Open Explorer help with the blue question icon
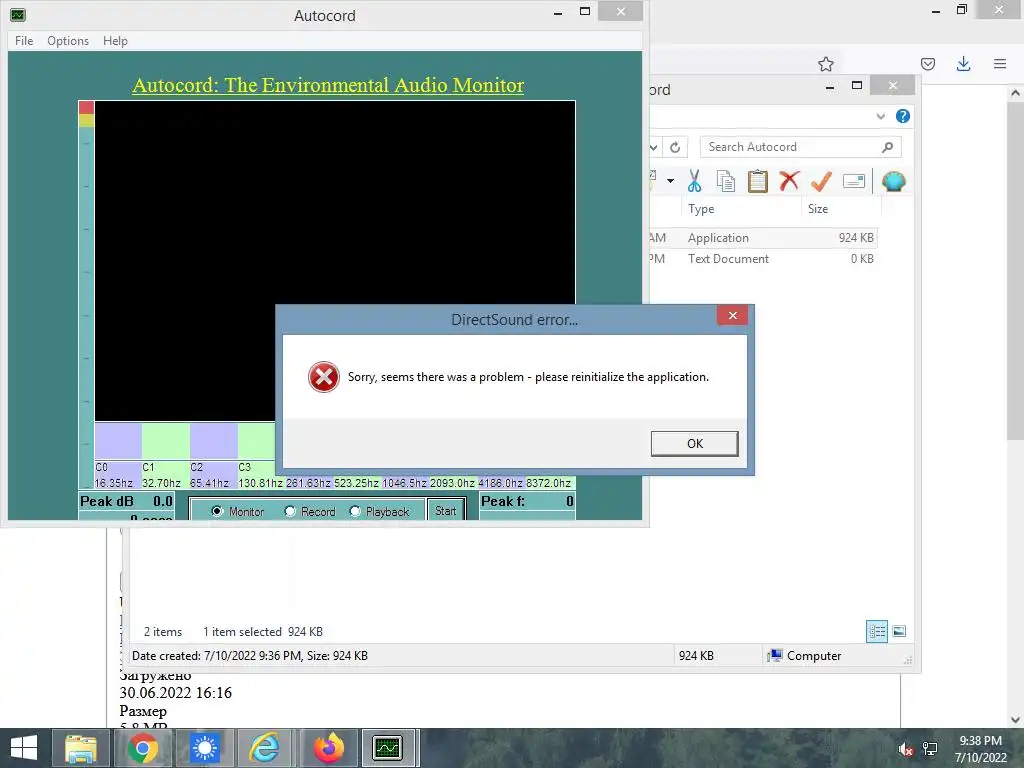The image size is (1024, 768). pos(903,116)
